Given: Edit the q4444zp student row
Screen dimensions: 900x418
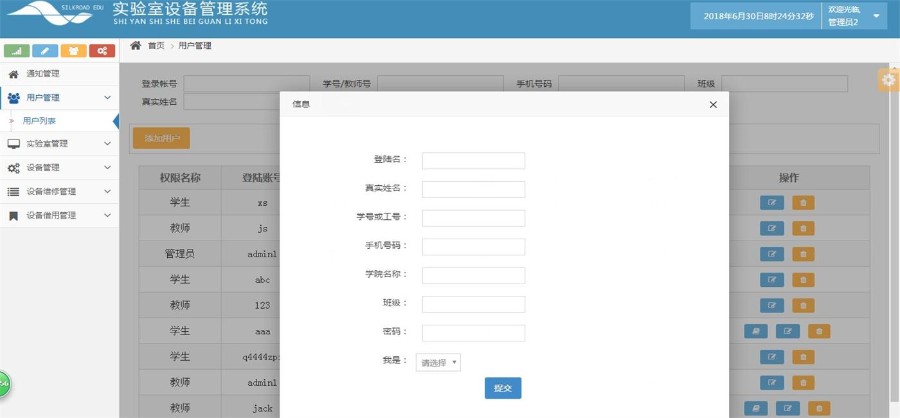Looking at the screenshot, I should [771, 357].
